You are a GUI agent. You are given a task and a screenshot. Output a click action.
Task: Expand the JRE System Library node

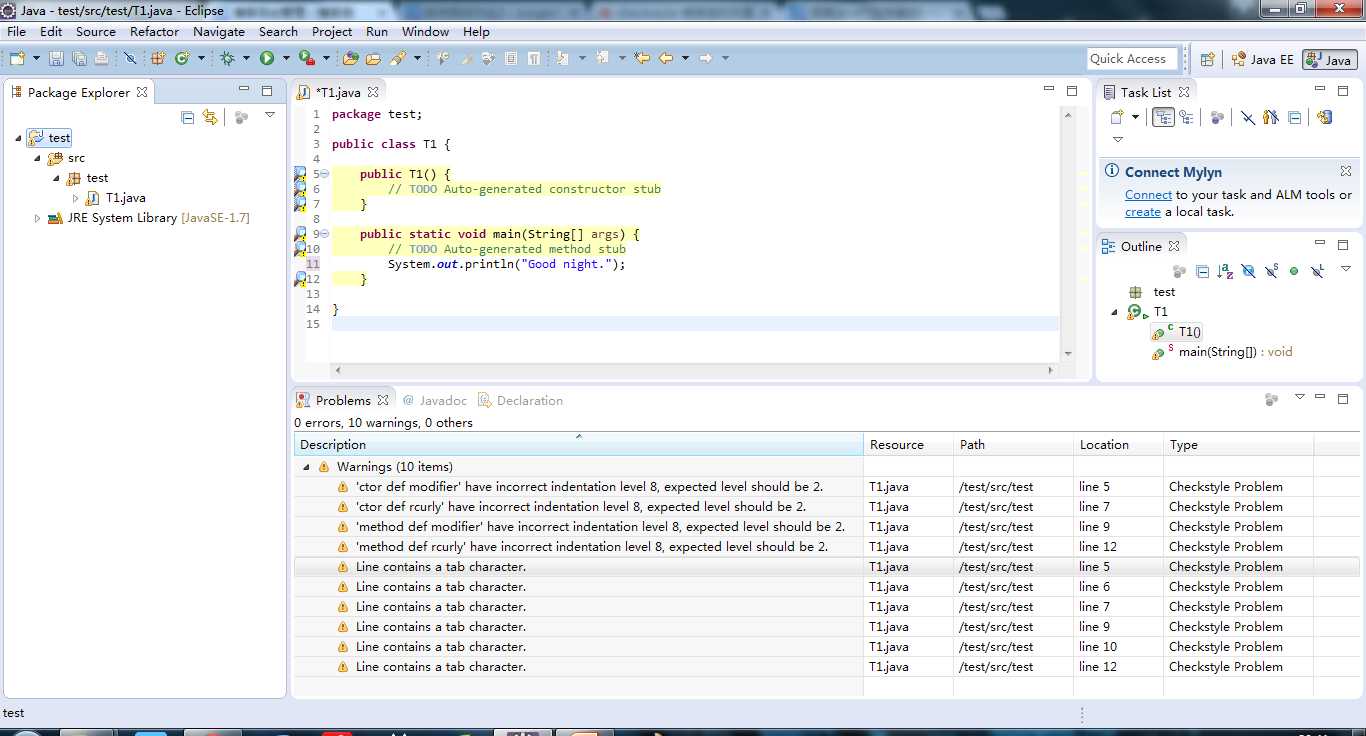point(38,218)
